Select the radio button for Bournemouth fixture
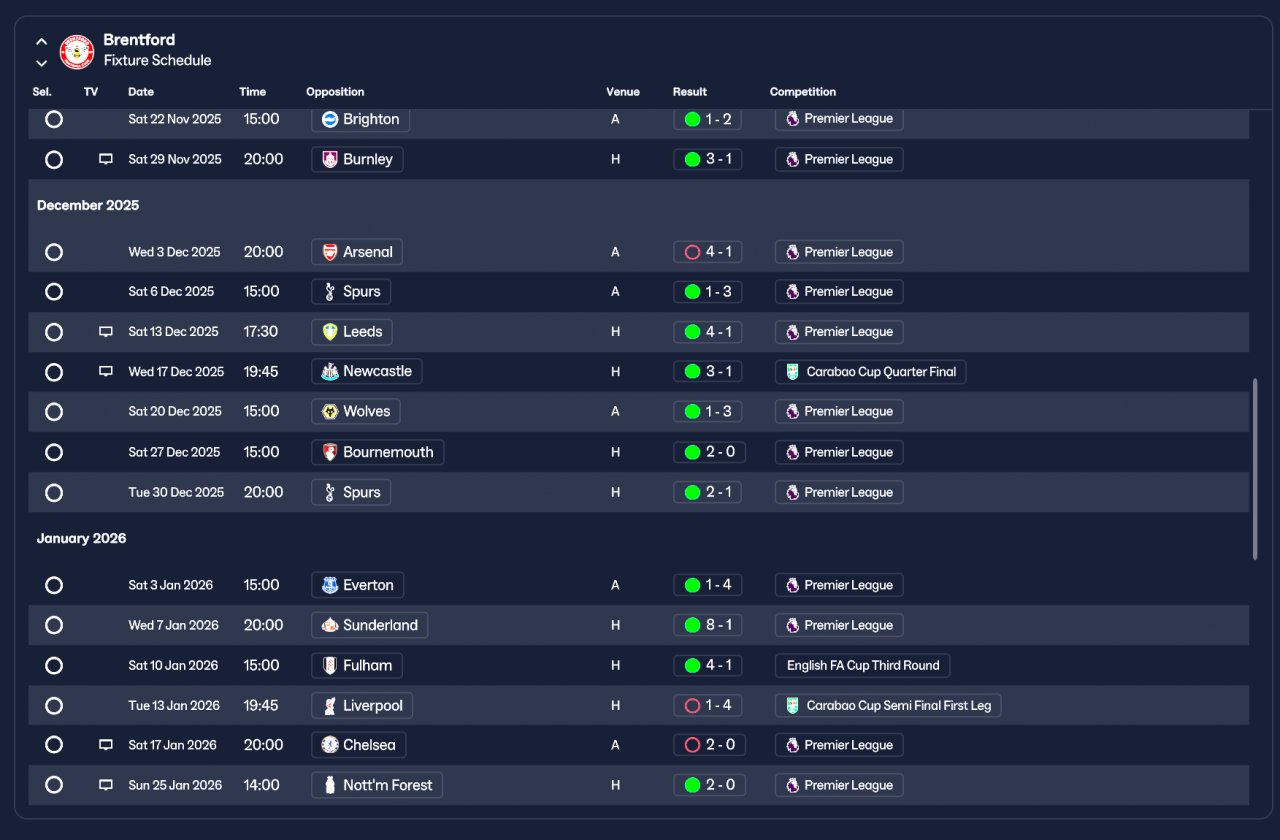The image size is (1280, 840). click(x=54, y=452)
